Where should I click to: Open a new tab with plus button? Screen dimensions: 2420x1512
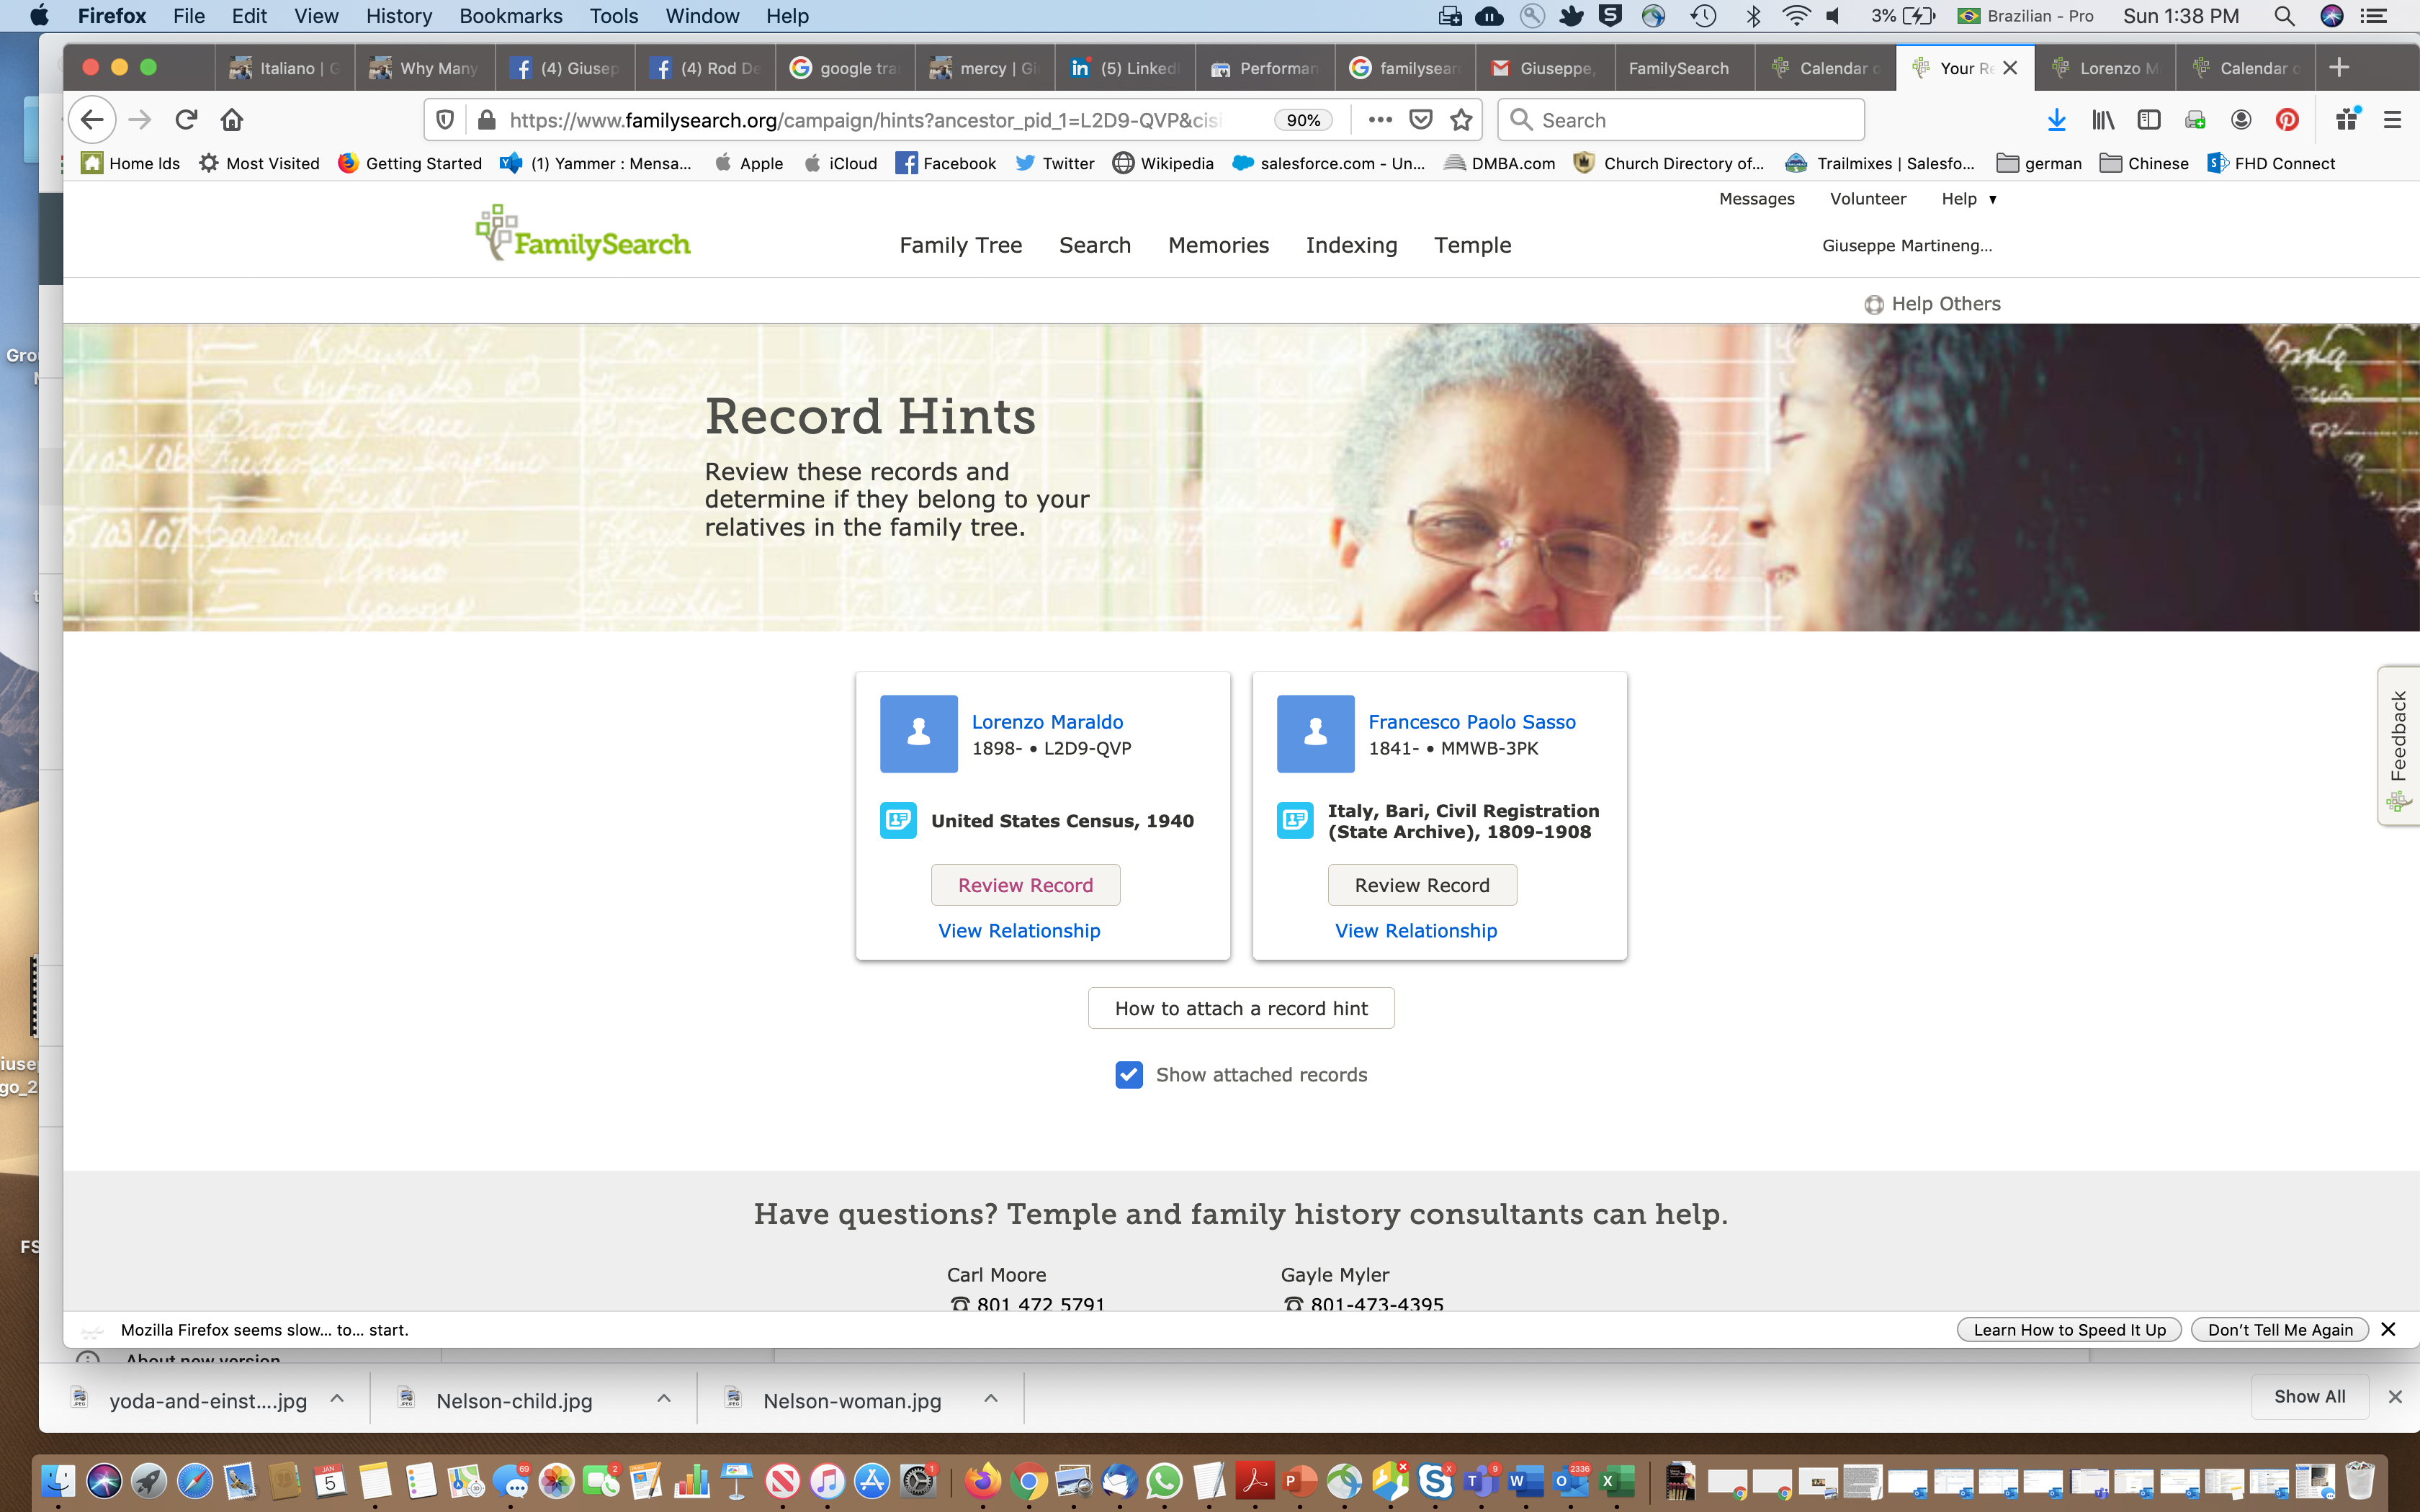(2339, 67)
